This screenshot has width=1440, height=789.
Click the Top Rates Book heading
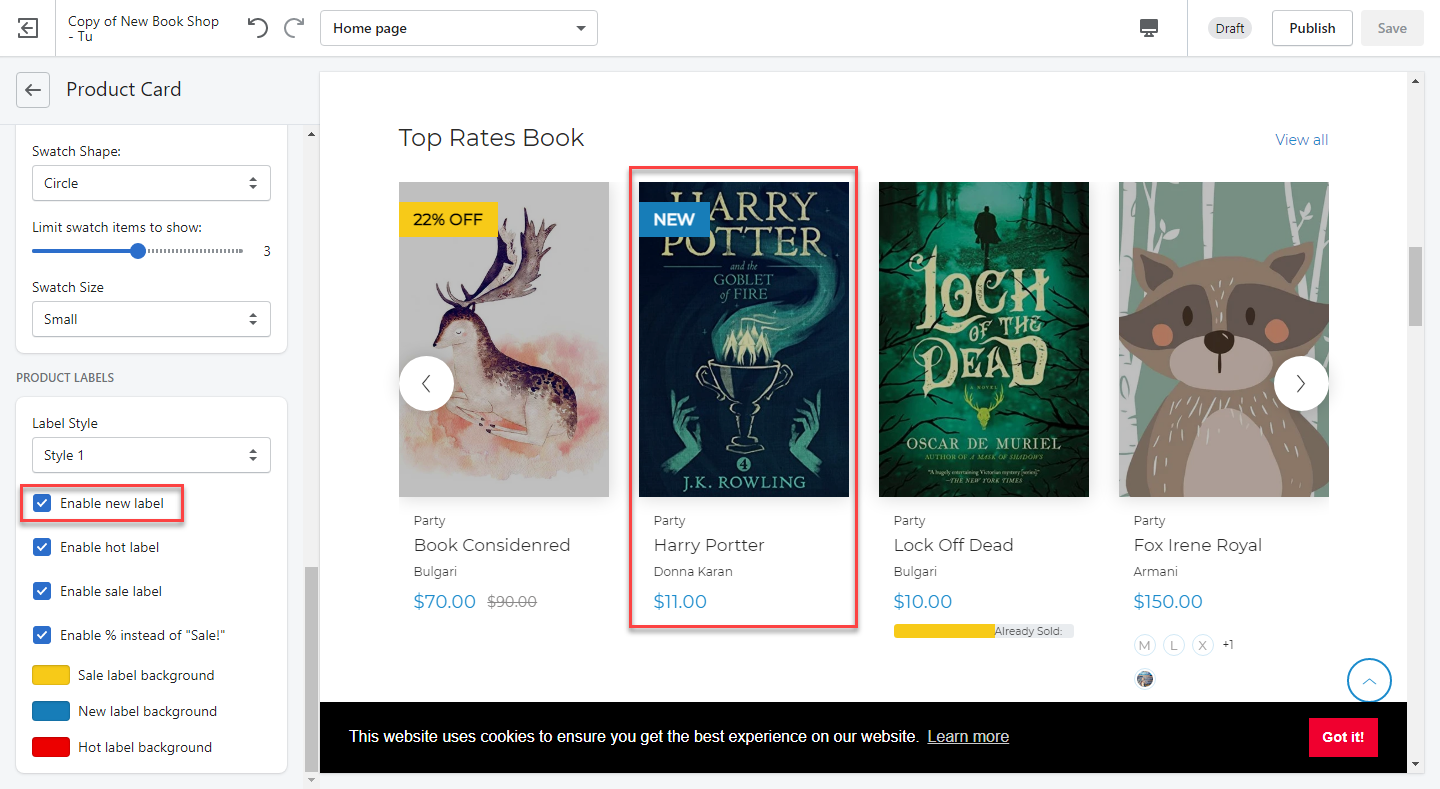[x=491, y=138]
